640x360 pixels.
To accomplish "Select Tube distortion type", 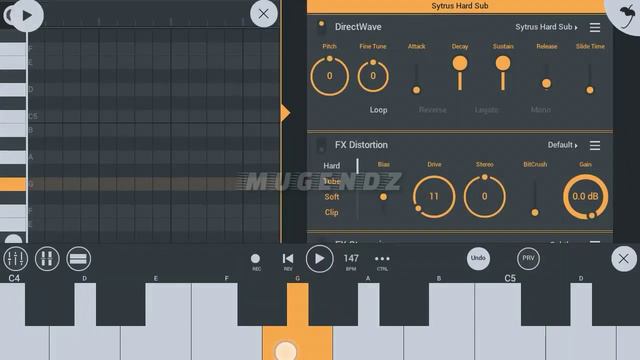I will point(331,181).
